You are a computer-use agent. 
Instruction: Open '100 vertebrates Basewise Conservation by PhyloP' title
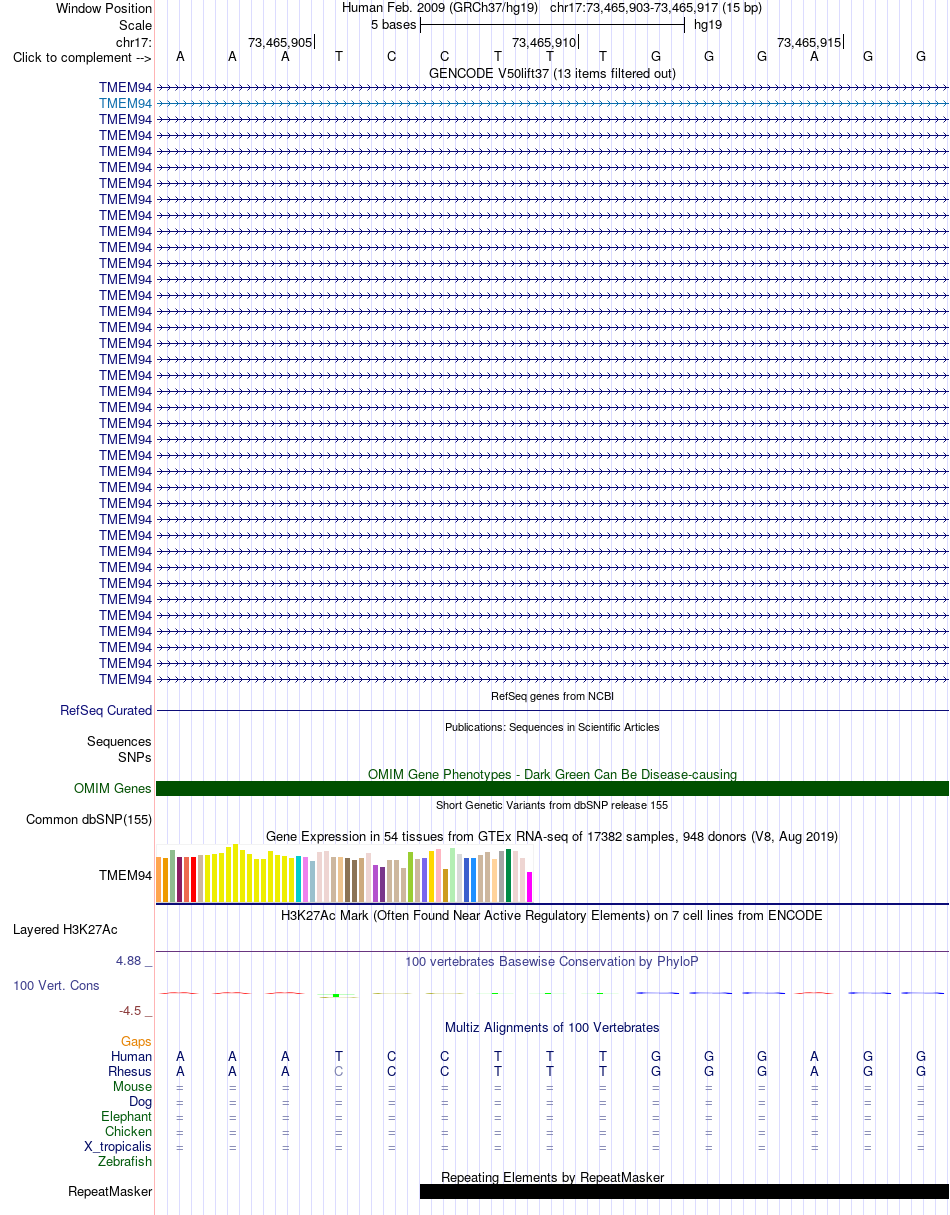tap(552, 962)
